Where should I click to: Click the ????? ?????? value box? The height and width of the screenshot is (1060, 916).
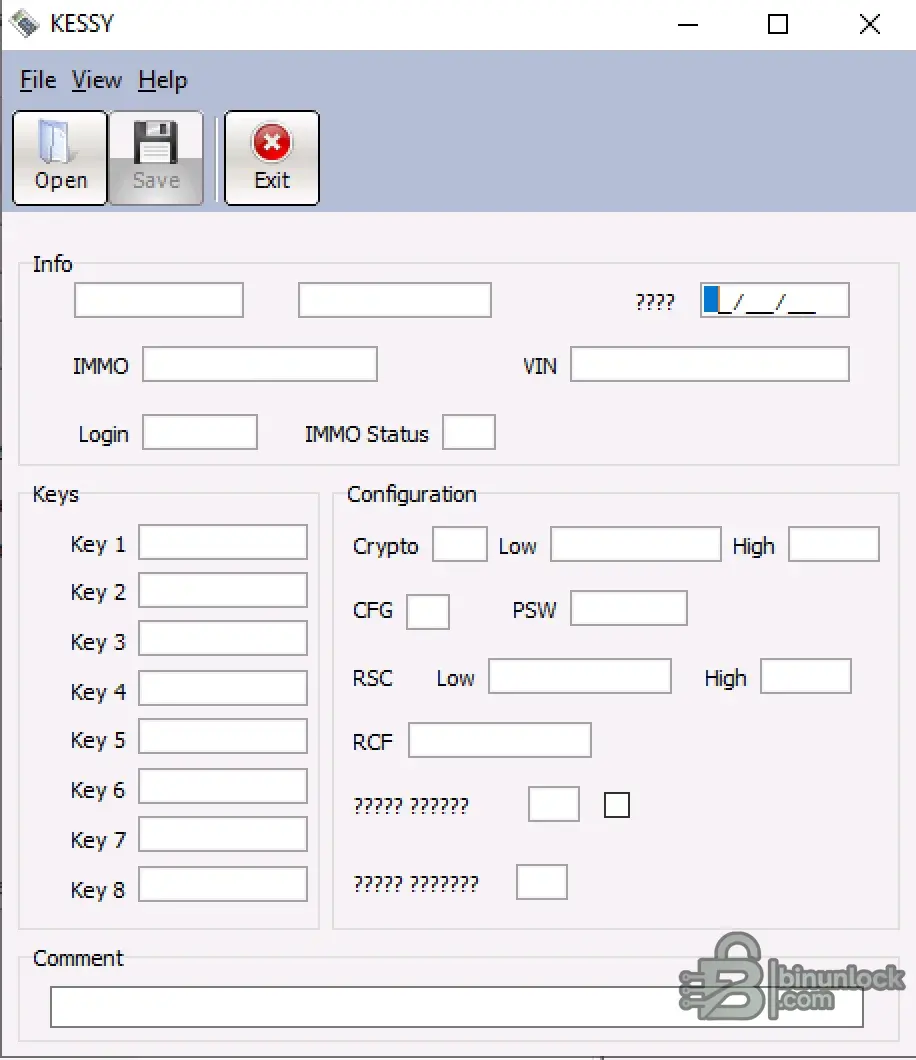coord(554,804)
